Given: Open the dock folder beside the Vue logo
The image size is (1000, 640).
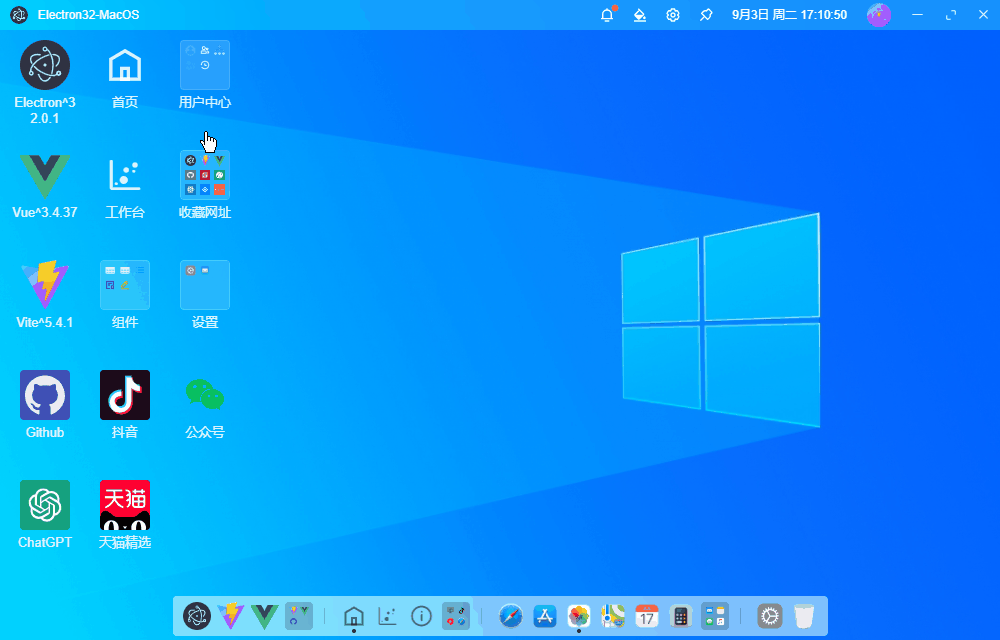Looking at the screenshot, I should pyautogui.click(x=298, y=616).
